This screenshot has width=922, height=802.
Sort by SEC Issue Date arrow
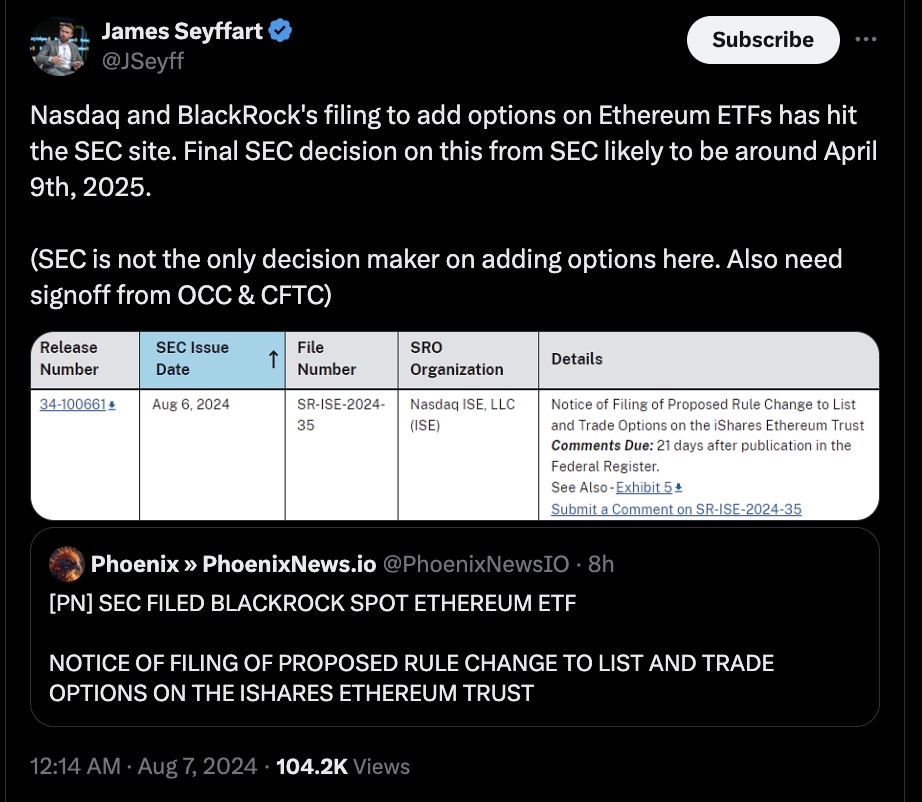click(272, 359)
